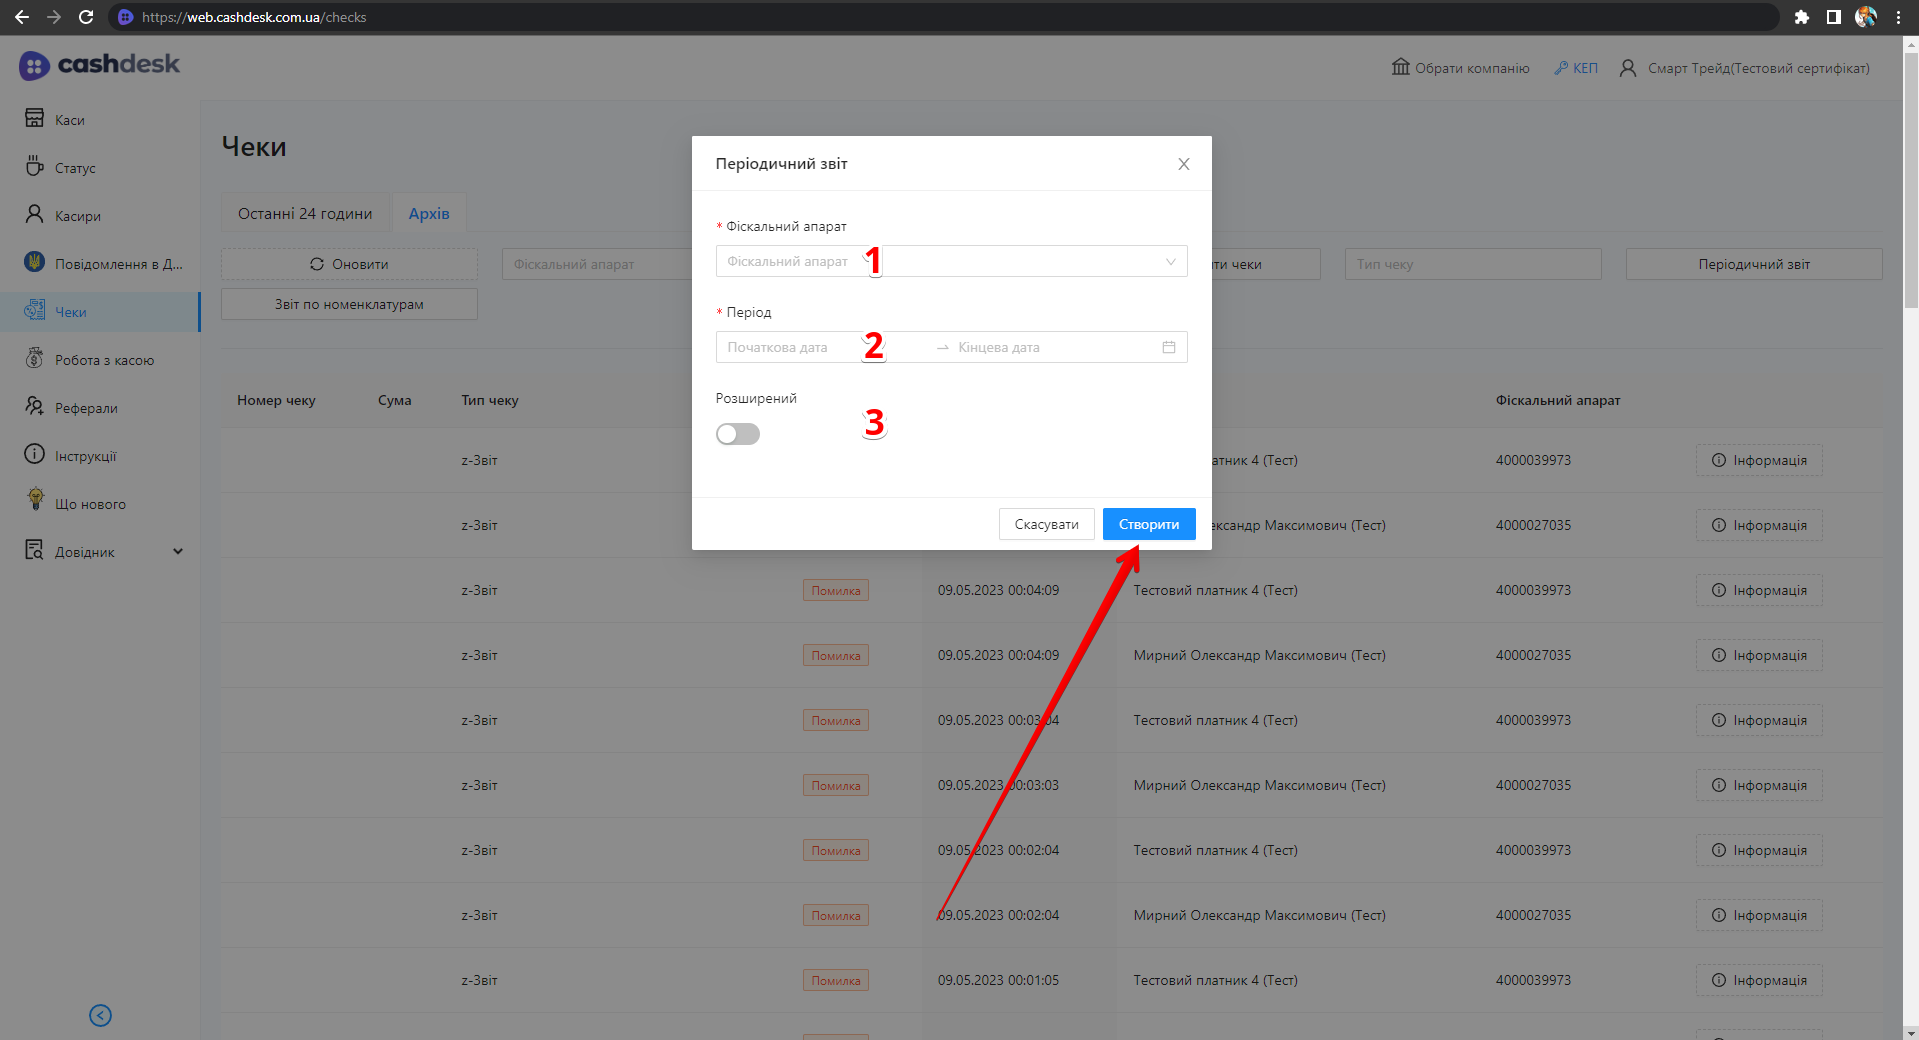The height and width of the screenshot is (1040, 1919).
Task: Switch to the Останні 24 години tab
Action: point(305,214)
